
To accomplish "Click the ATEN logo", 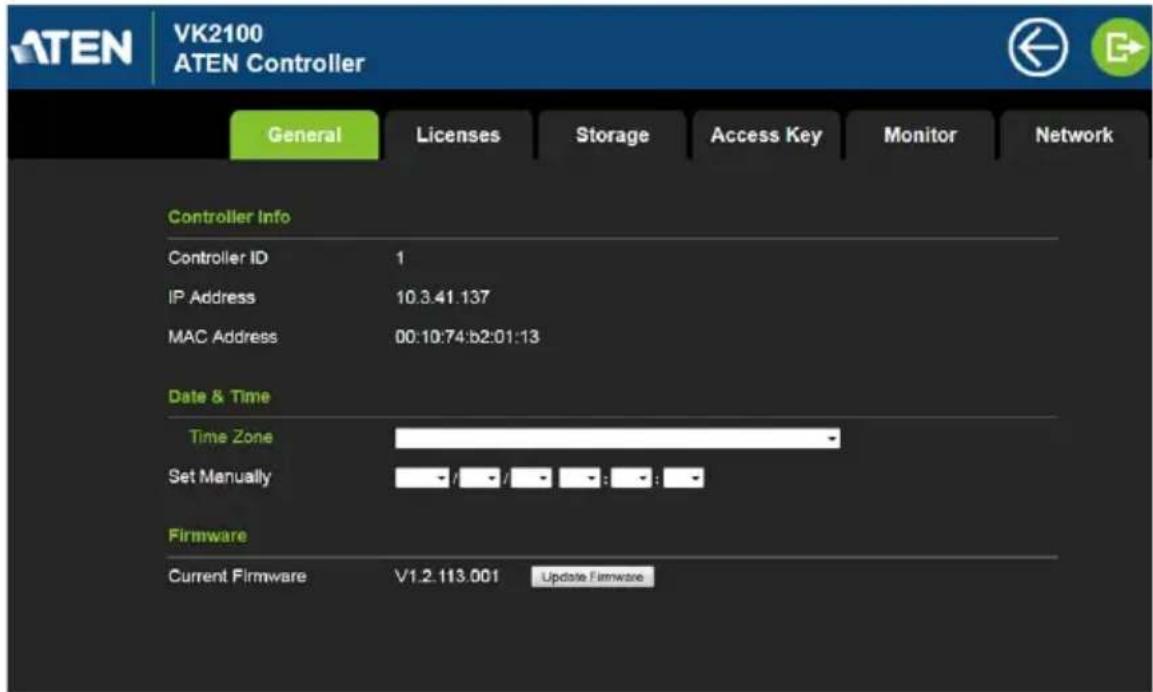I will click(71, 48).
